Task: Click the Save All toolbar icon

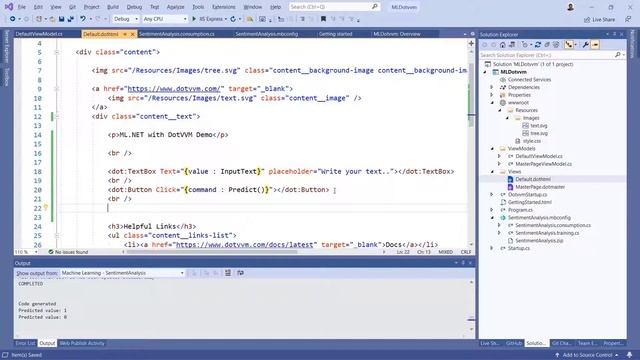Action: tap(70, 19)
